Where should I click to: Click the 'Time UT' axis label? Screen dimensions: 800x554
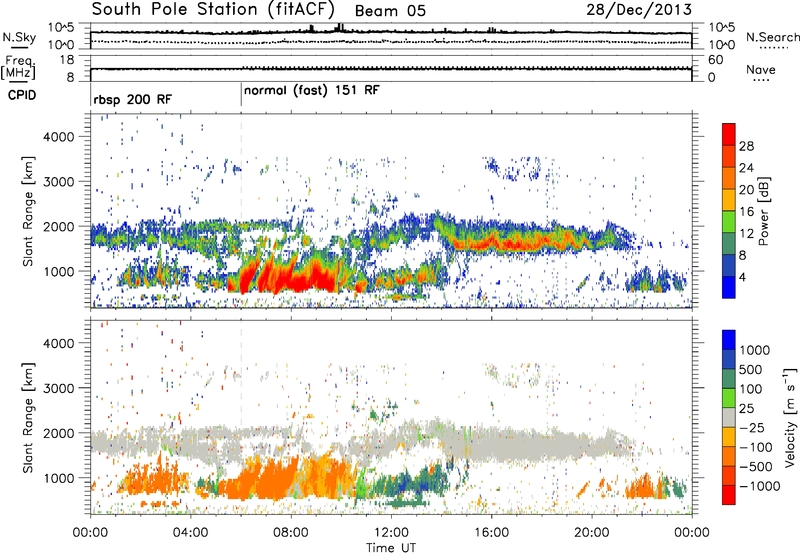(391, 548)
